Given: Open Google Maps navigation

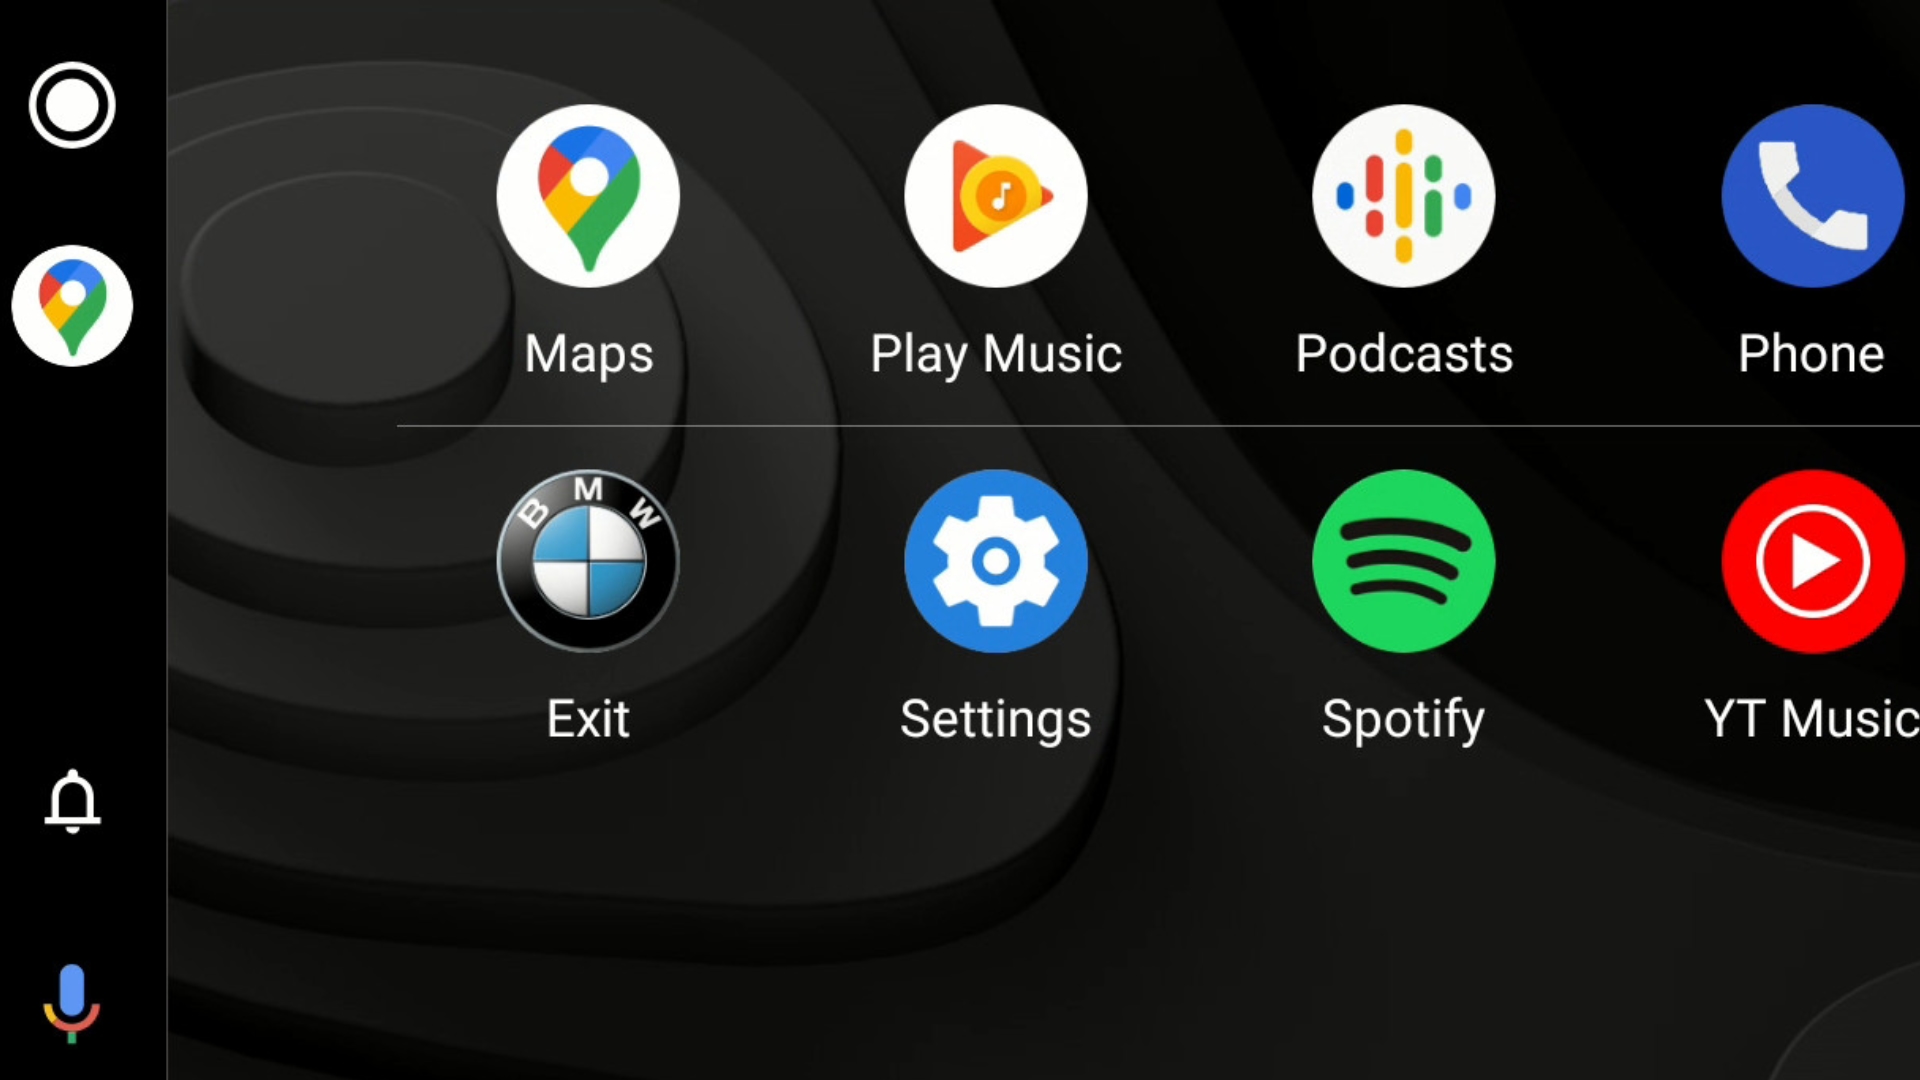Looking at the screenshot, I should (x=588, y=195).
